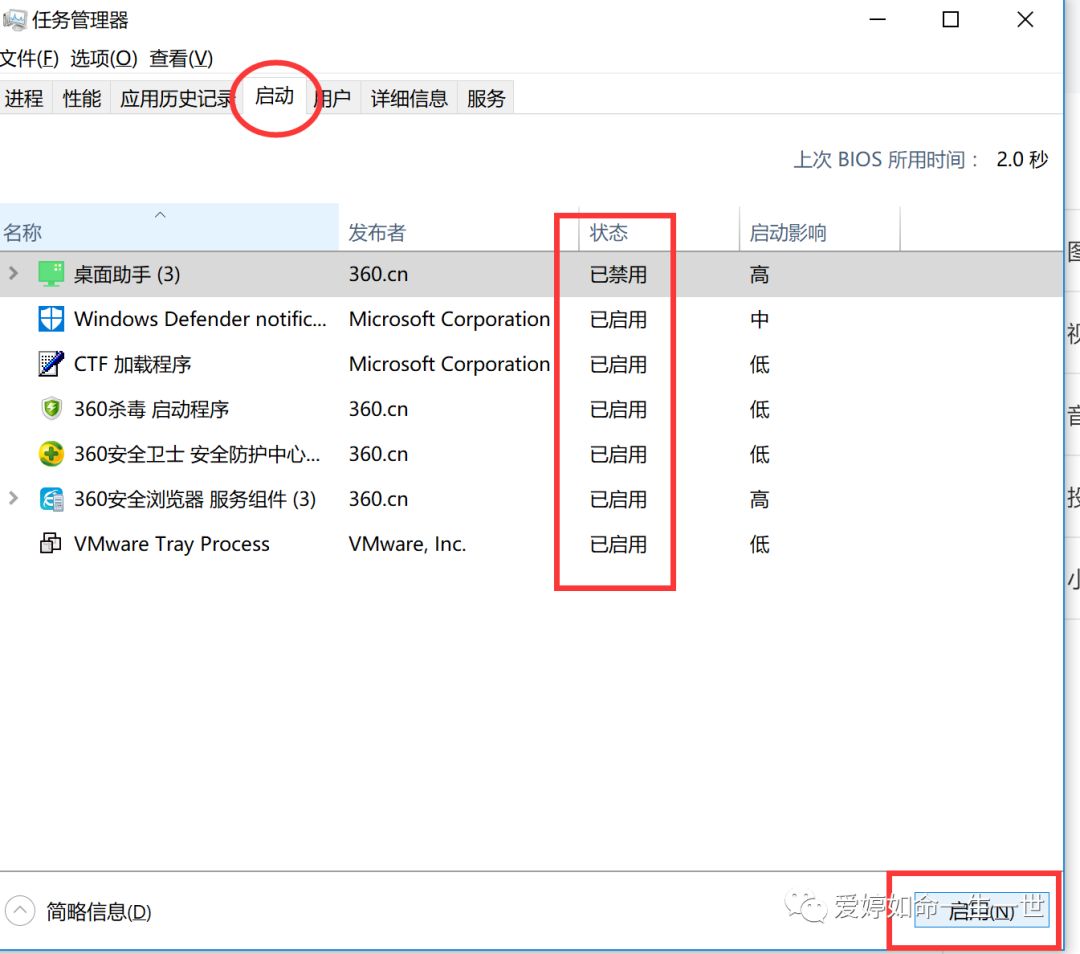Switch to the 进程 tab

[x=24, y=98]
